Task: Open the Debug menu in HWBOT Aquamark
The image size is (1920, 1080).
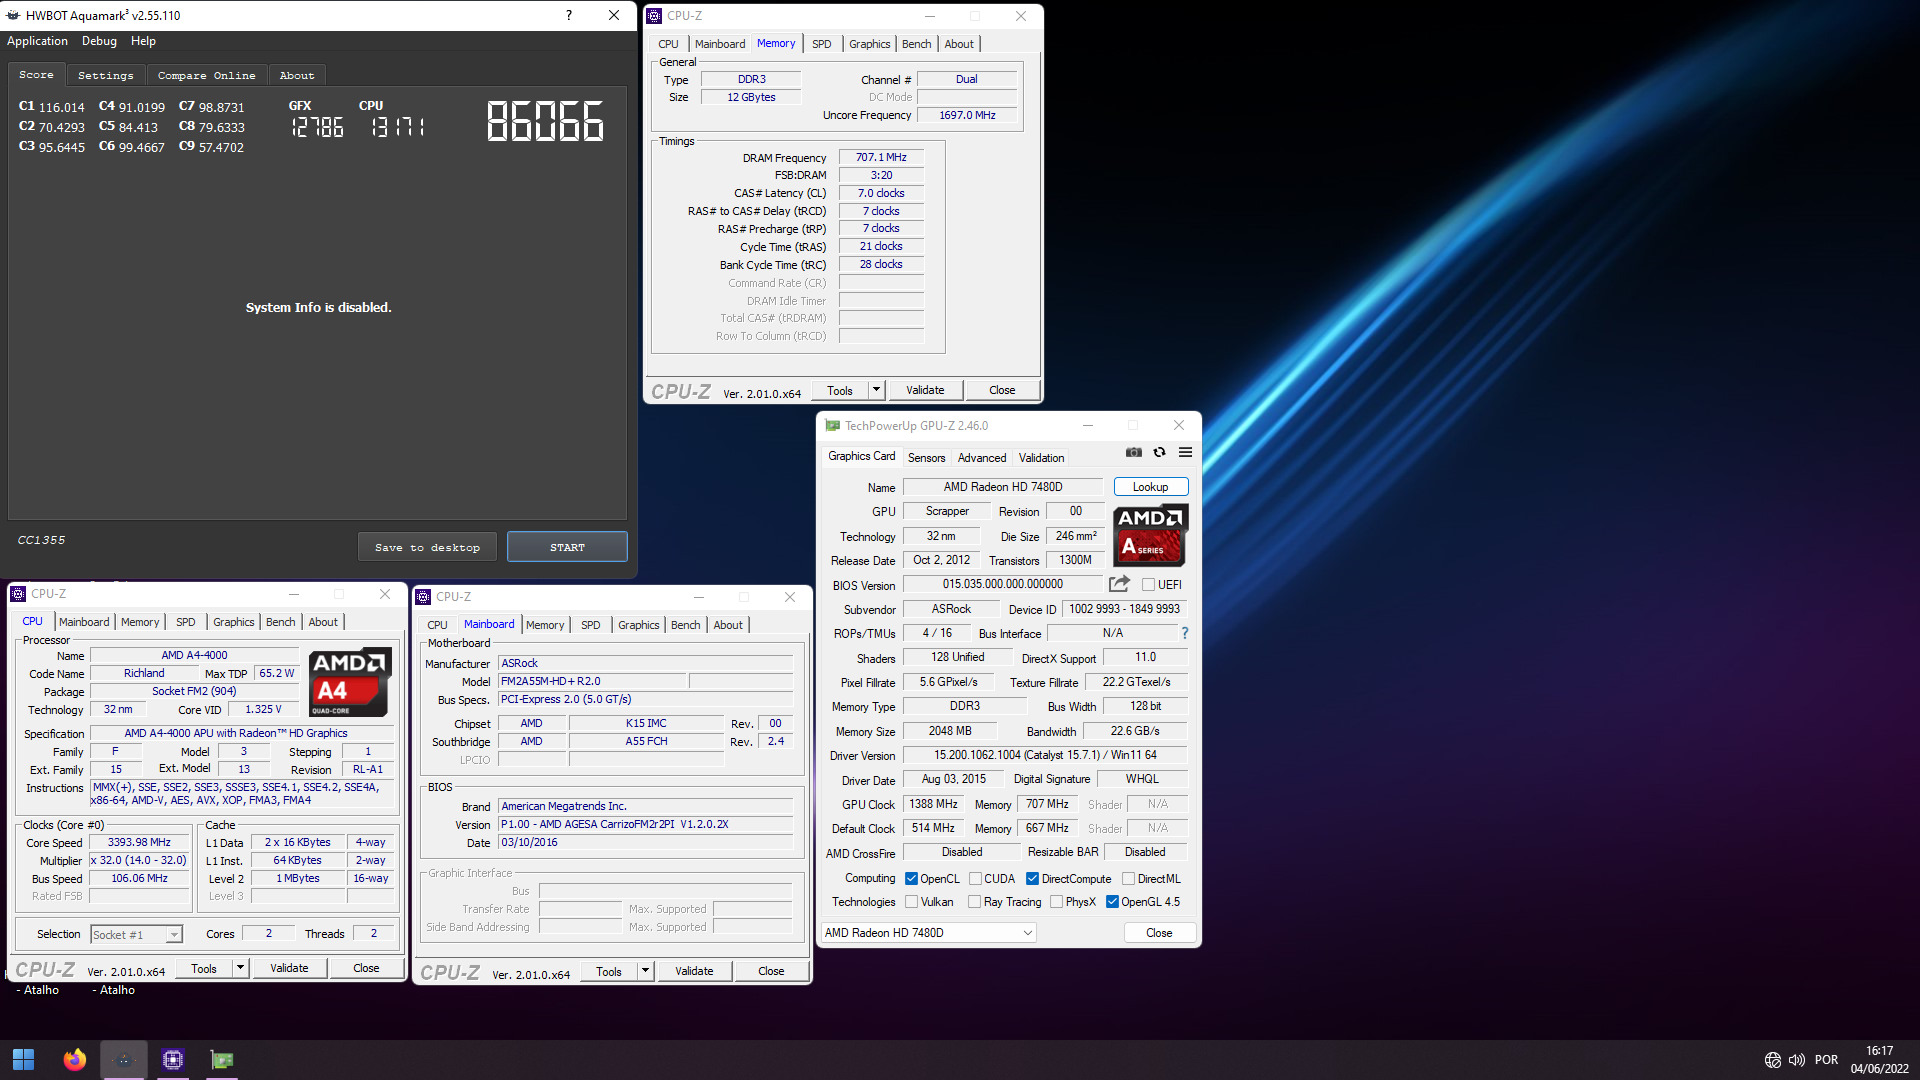Action: [x=99, y=41]
